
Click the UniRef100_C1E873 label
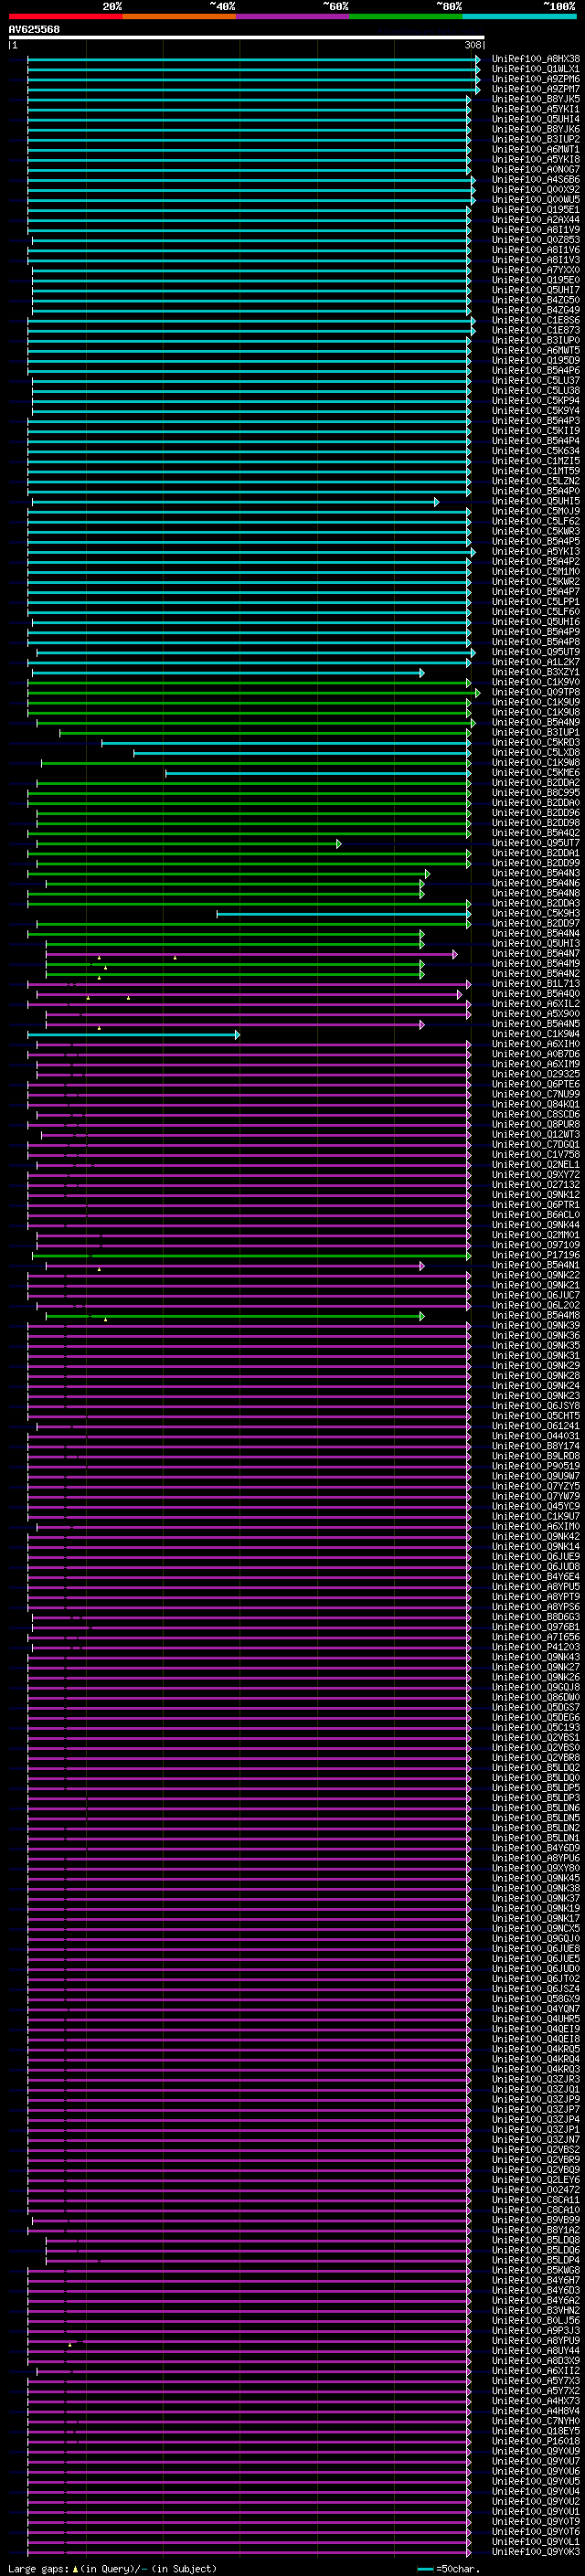click(536, 330)
